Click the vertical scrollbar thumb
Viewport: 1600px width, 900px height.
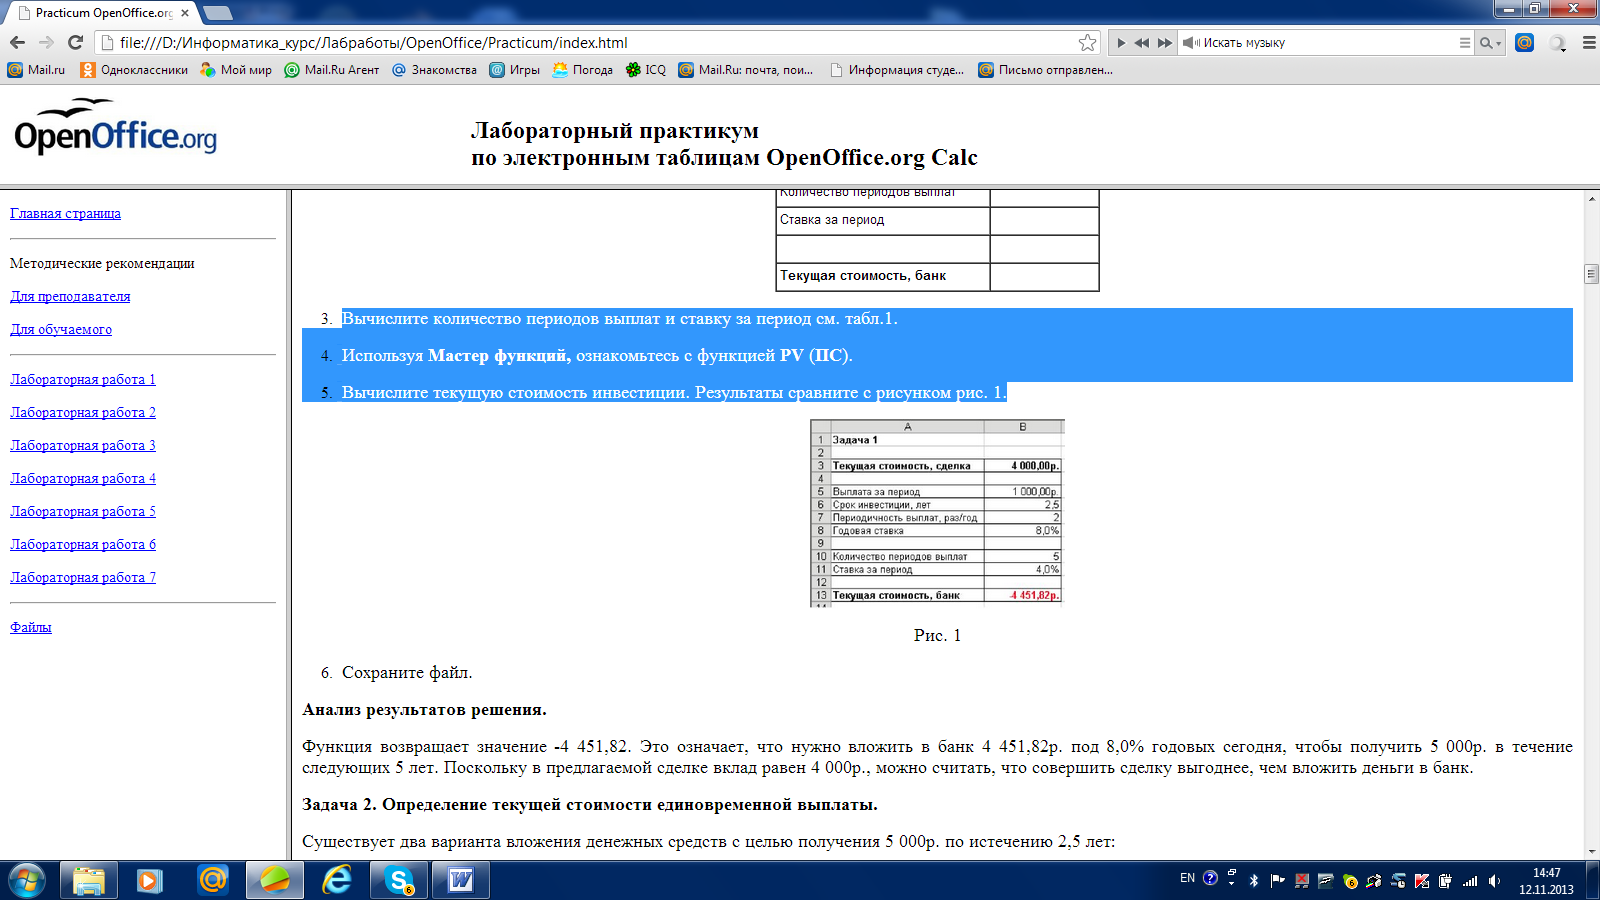[1591, 274]
